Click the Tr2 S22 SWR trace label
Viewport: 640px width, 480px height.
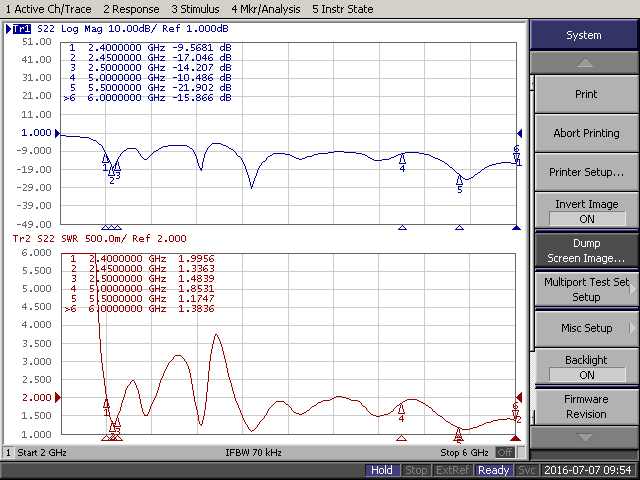pyautogui.click(x=60, y=240)
